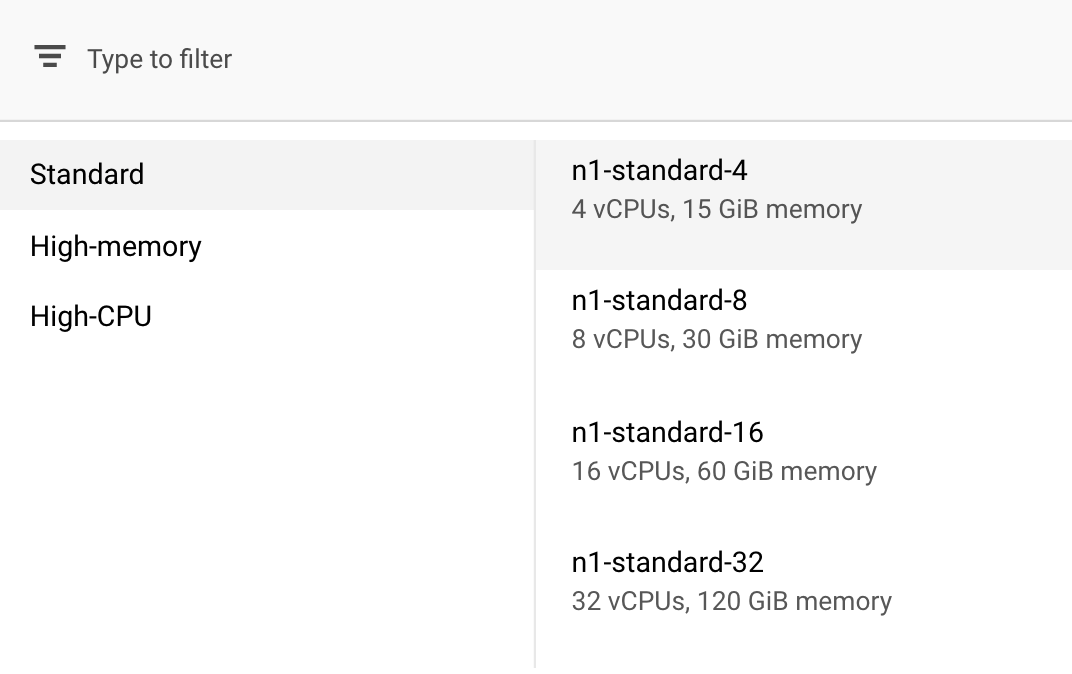Click empty space right of the filter placeholder
Screen dimensions: 1072x674
point(650,59)
